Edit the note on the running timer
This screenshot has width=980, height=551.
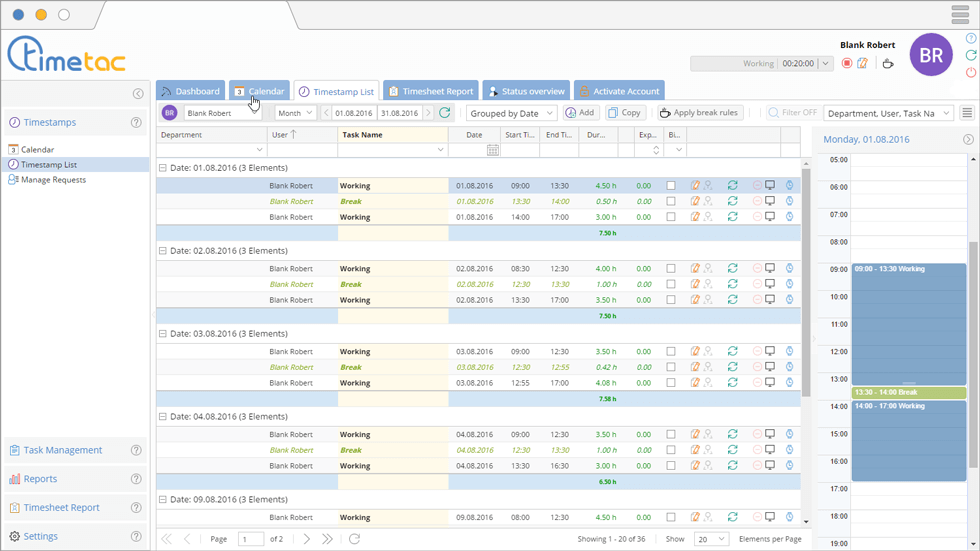point(862,64)
